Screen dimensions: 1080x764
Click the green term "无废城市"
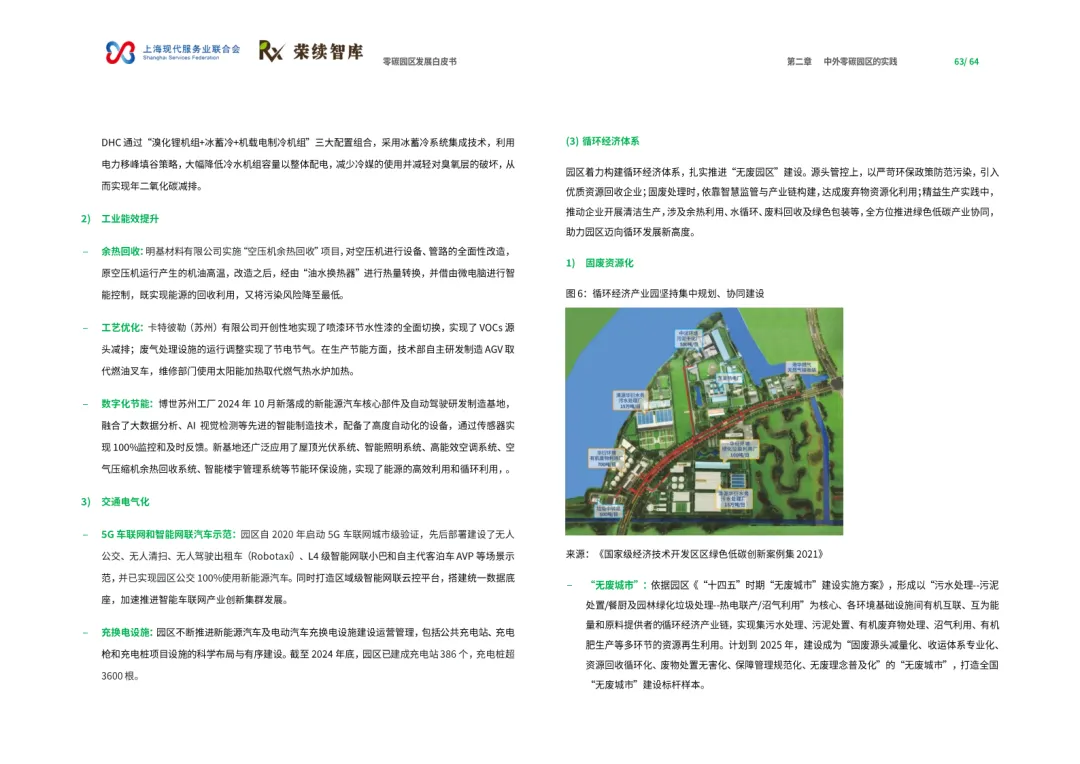(617, 585)
